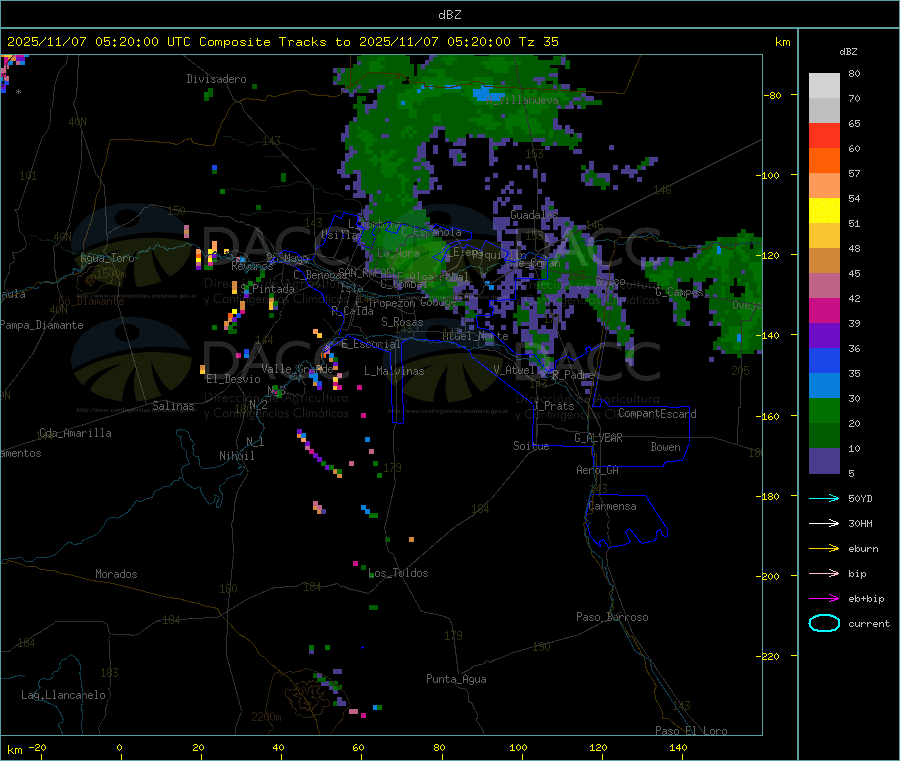Pick the bright yellow swatch between 54 and 51
This screenshot has height=761, width=900.
tap(824, 211)
